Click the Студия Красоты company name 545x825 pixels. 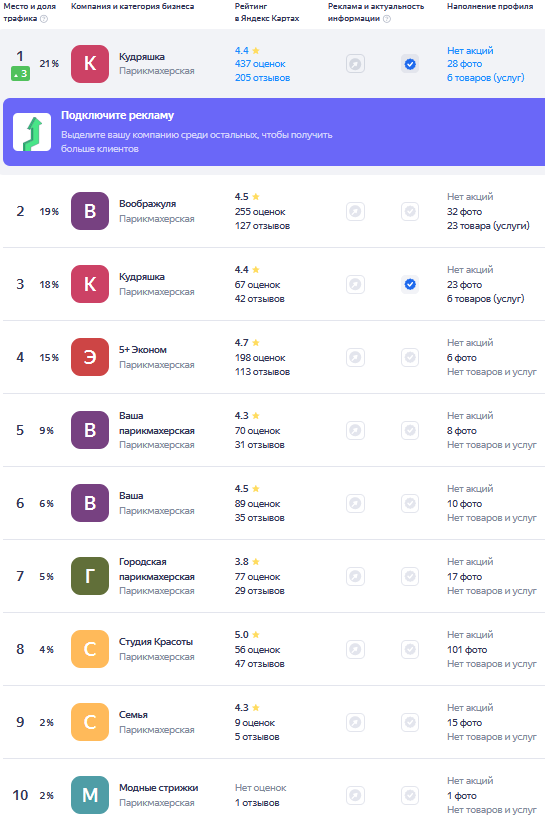(x=156, y=642)
